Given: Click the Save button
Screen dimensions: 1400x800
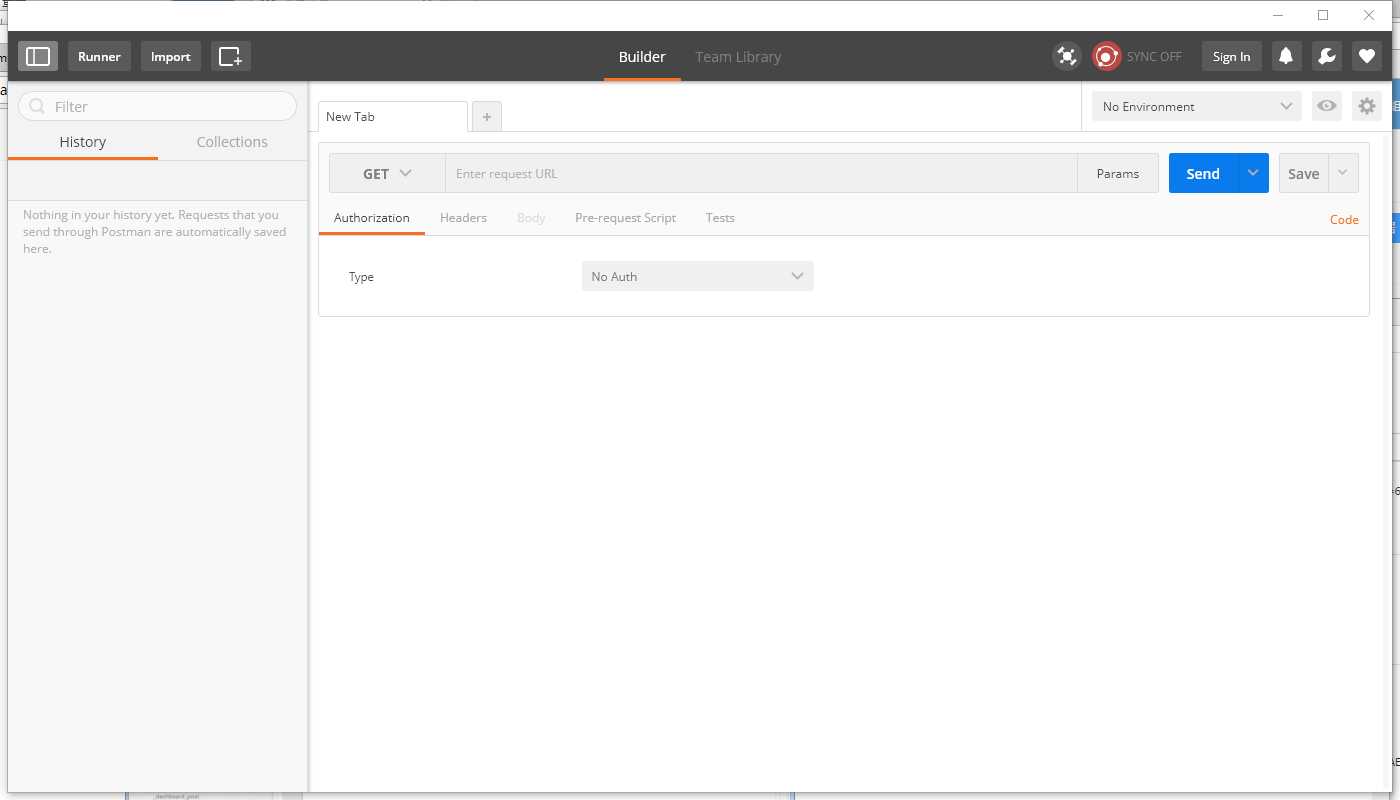Looking at the screenshot, I should (x=1304, y=173).
